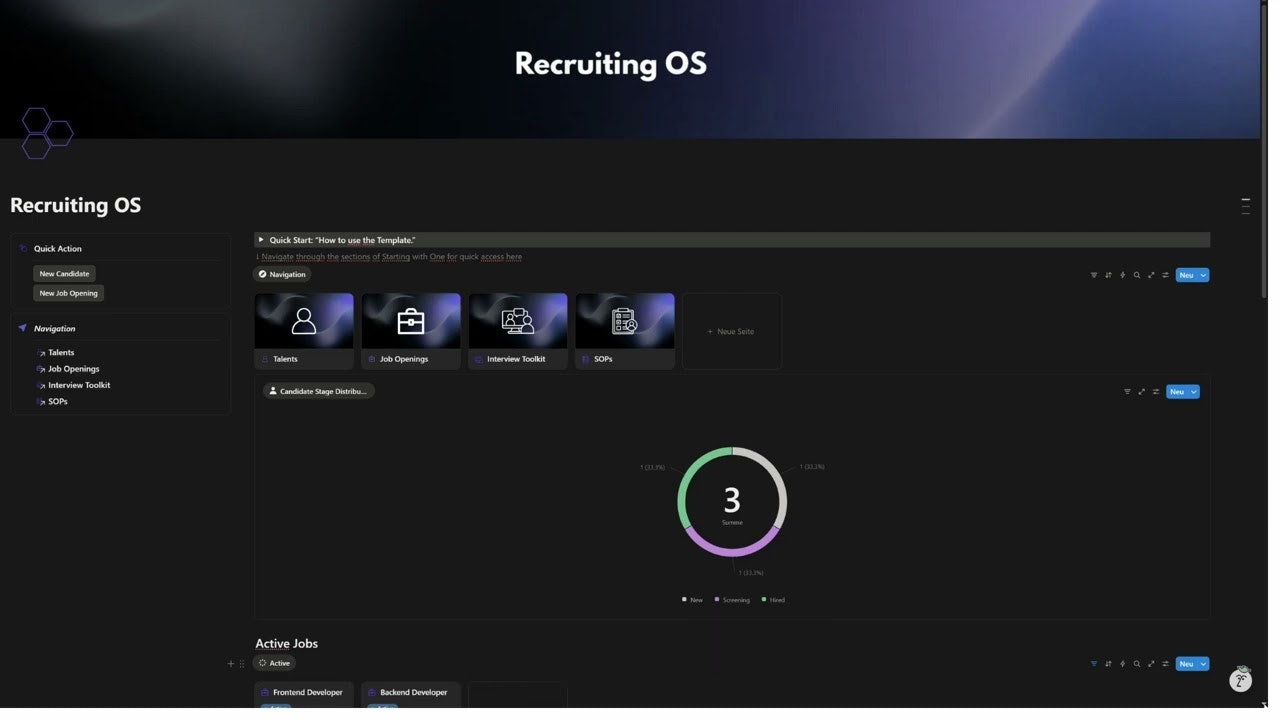Expand the Quick Start toggle section
Viewport: 1280px width, 720px height.
click(261, 240)
